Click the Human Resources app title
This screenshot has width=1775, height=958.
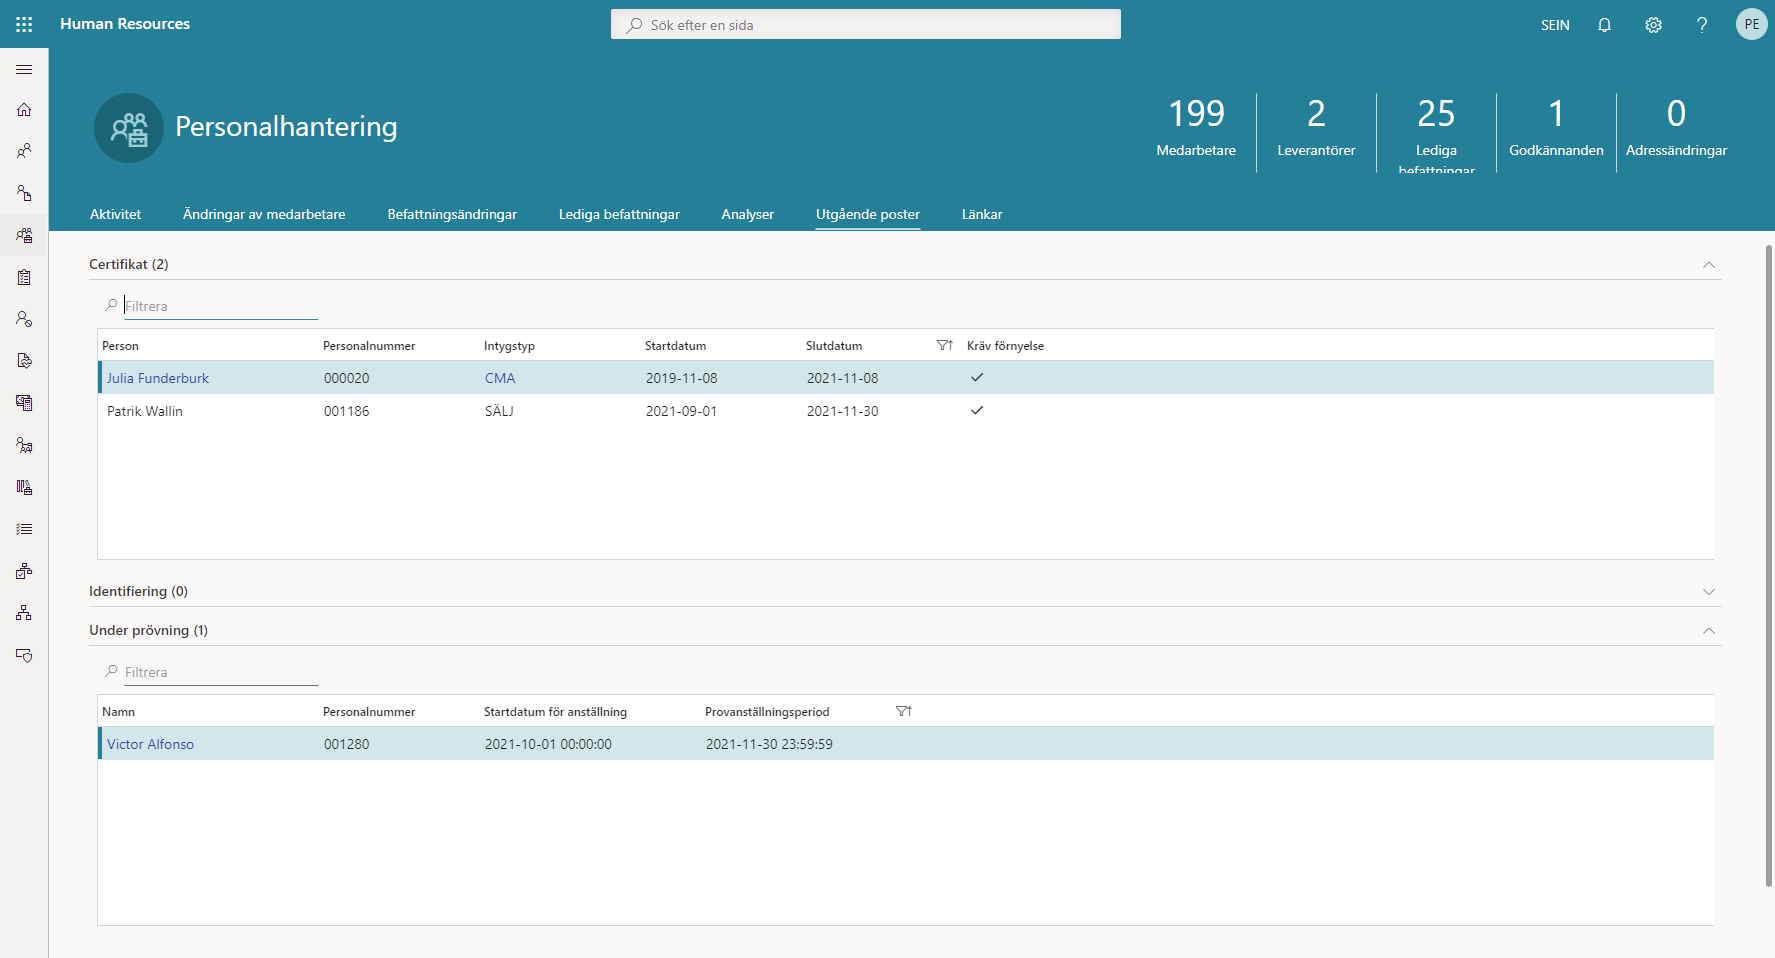125,24
